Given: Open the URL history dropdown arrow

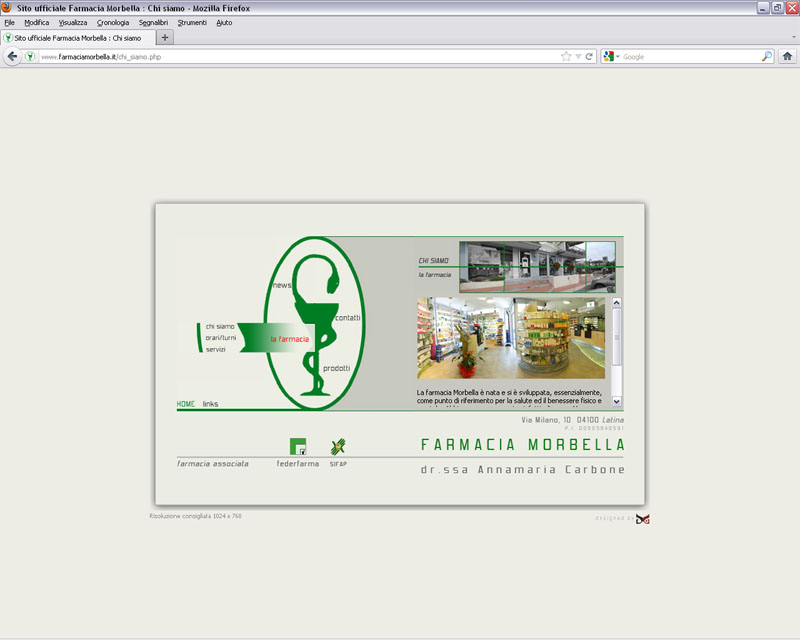Looking at the screenshot, I should [x=578, y=57].
